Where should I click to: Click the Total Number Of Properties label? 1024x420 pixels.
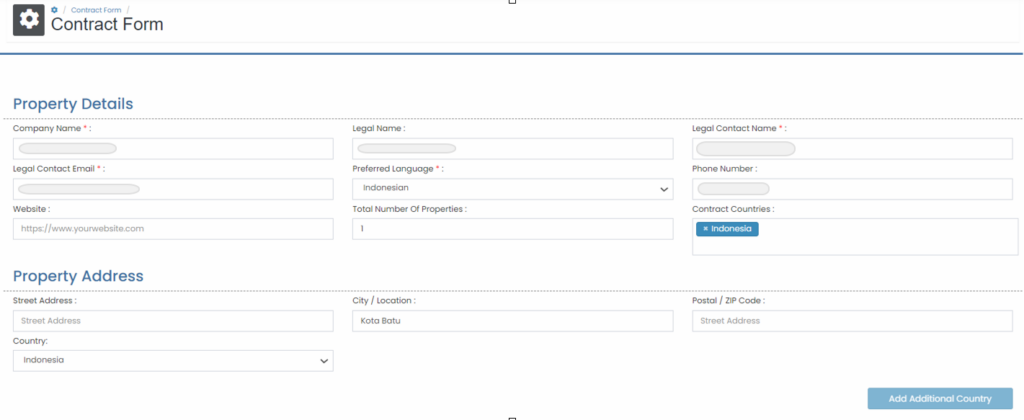(410, 209)
